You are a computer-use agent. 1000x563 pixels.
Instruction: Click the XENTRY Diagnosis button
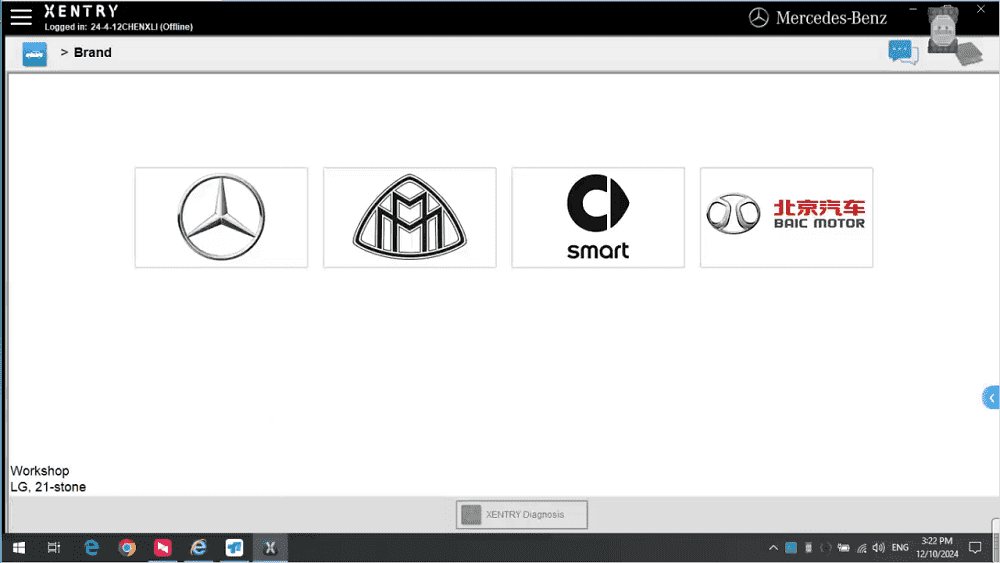pyautogui.click(x=522, y=515)
